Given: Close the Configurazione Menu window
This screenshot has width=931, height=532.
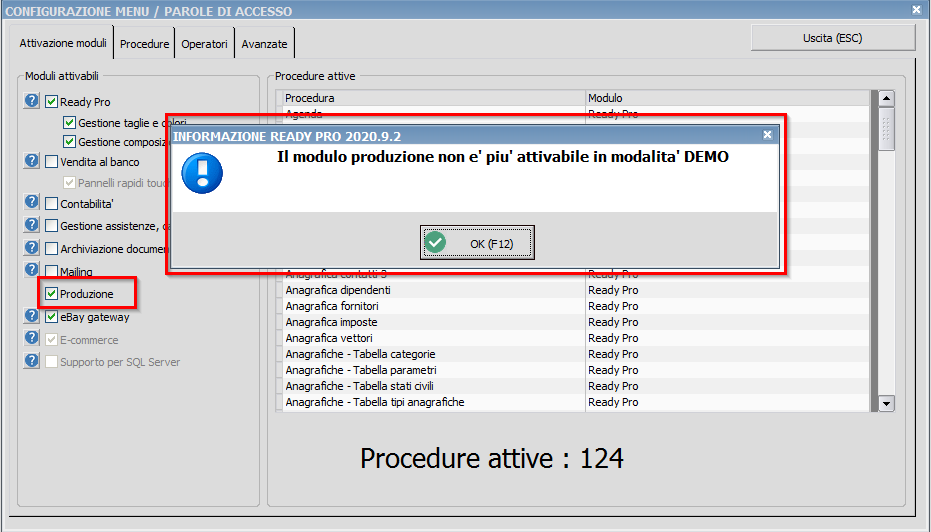Looking at the screenshot, I should pos(916,10).
